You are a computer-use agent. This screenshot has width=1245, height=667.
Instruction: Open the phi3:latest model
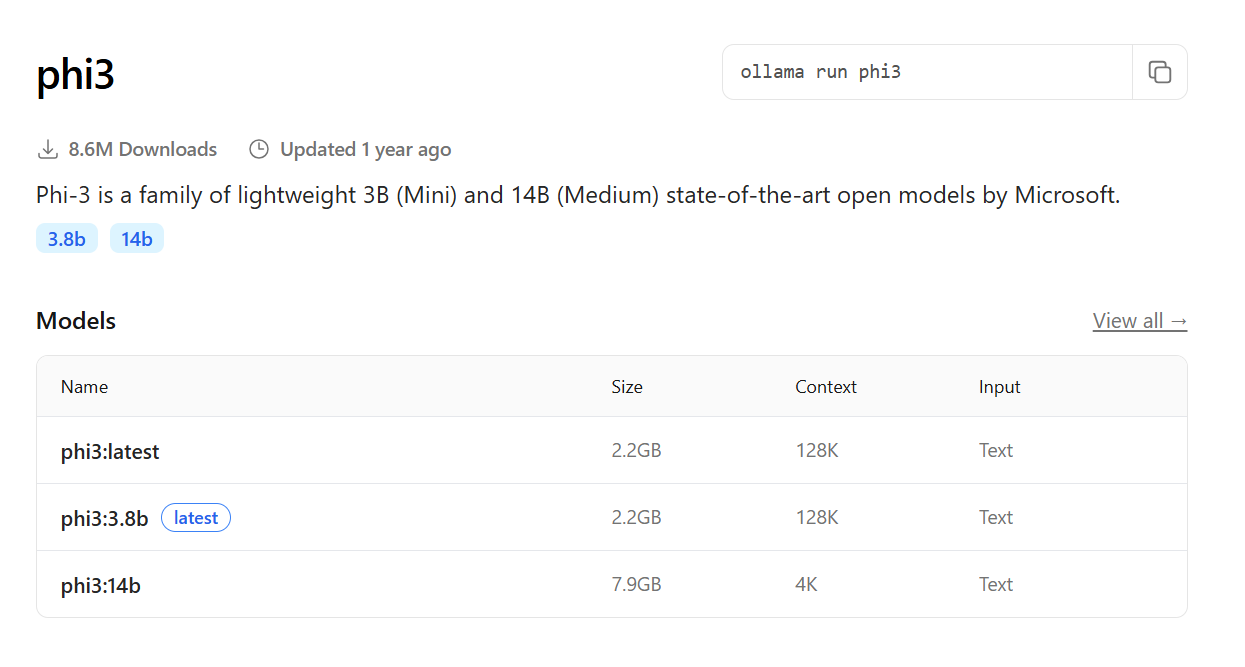pyautogui.click(x=110, y=452)
